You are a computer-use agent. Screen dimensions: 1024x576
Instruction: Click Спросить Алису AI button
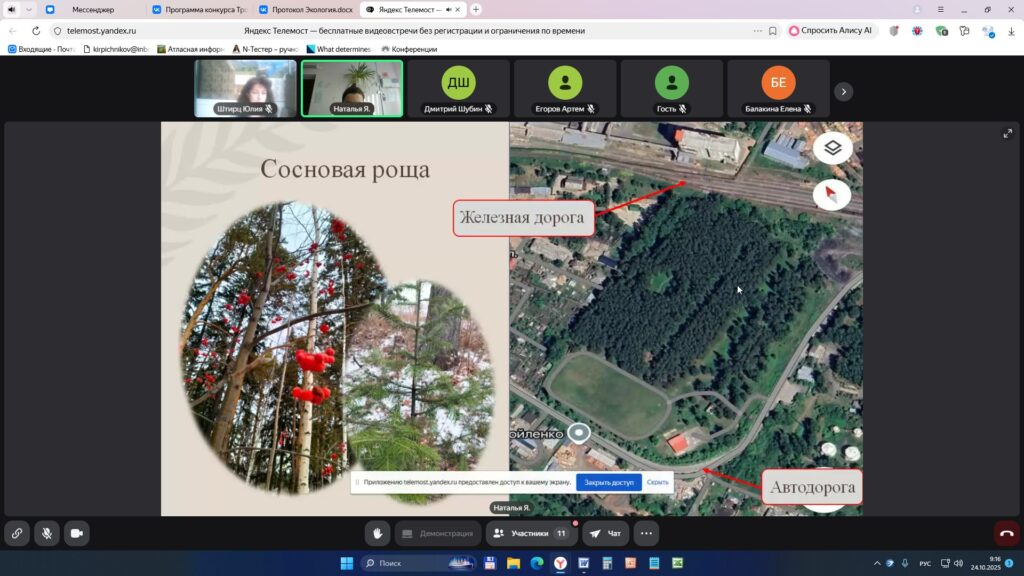coord(832,30)
